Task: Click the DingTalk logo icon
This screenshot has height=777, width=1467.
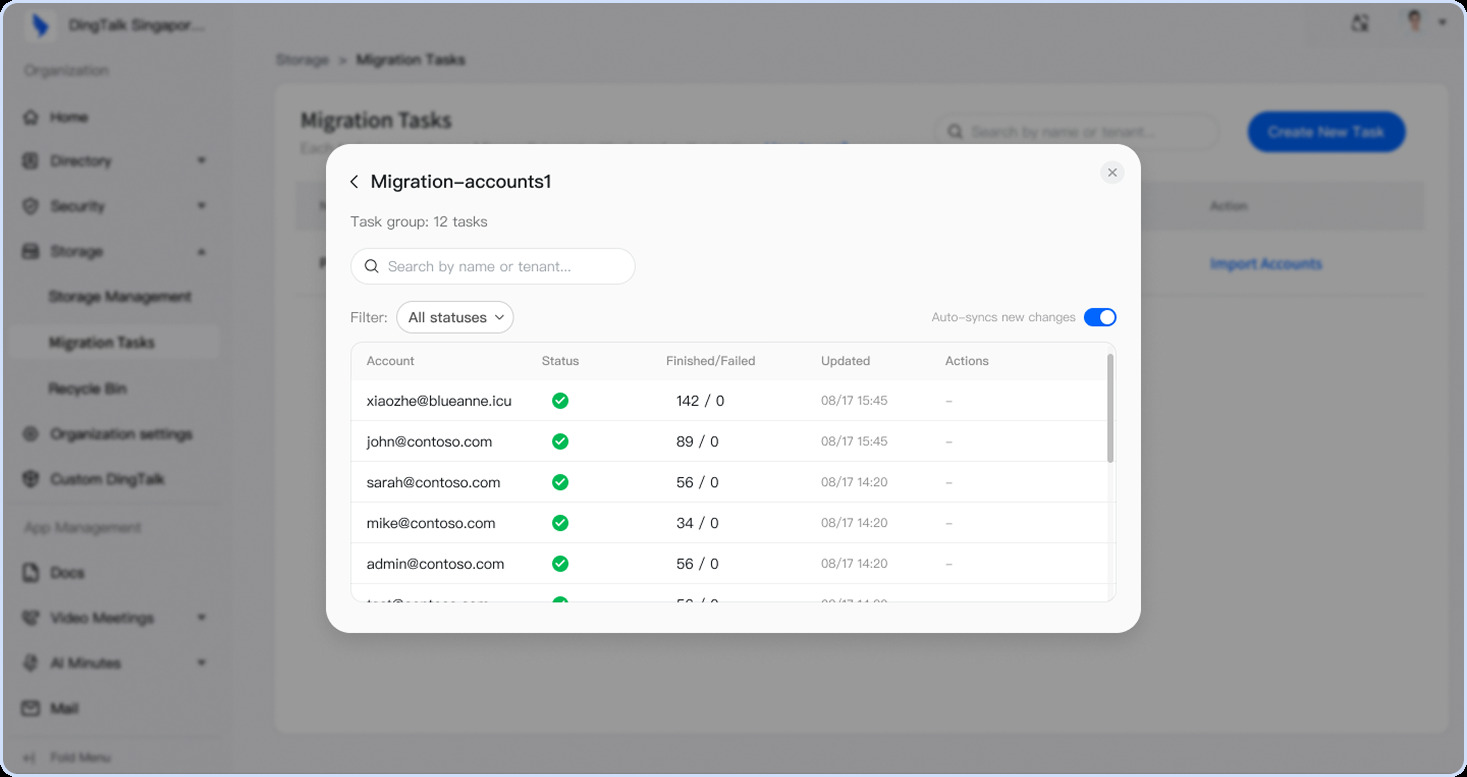Action: (x=41, y=26)
